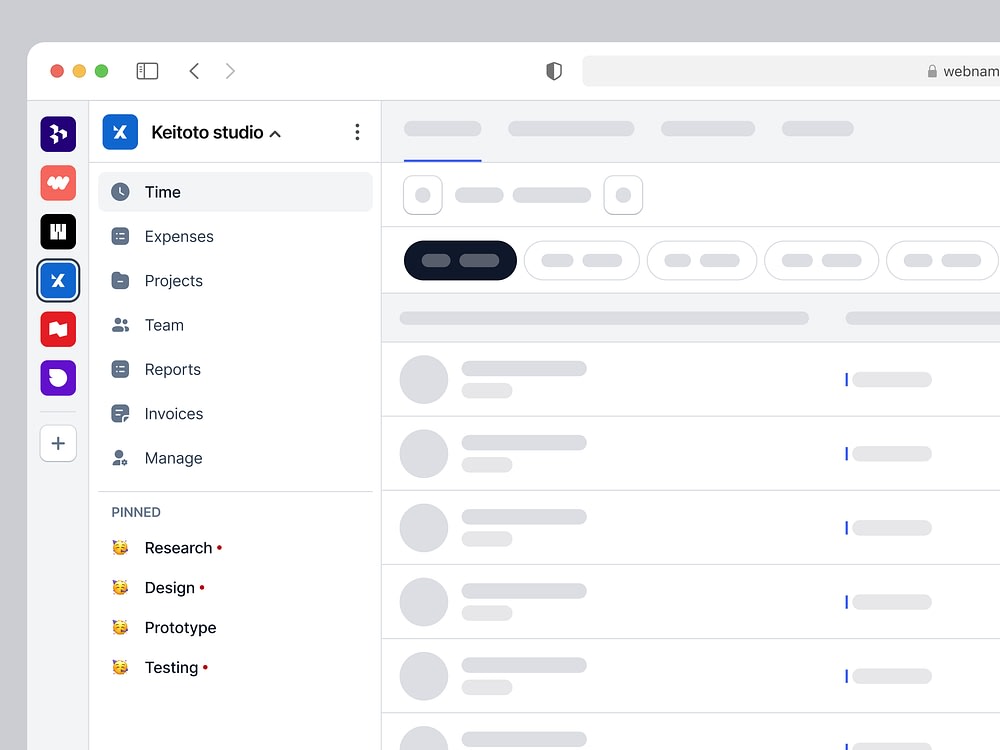Click the browser address bar
Screen dimensions: 1000x750
pos(791,71)
